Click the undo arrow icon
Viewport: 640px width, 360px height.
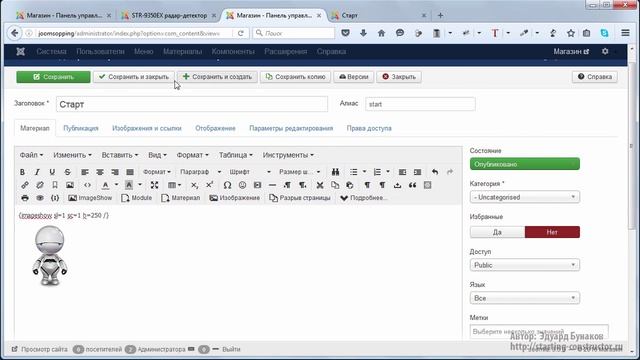pyautogui.click(x=435, y=172)
